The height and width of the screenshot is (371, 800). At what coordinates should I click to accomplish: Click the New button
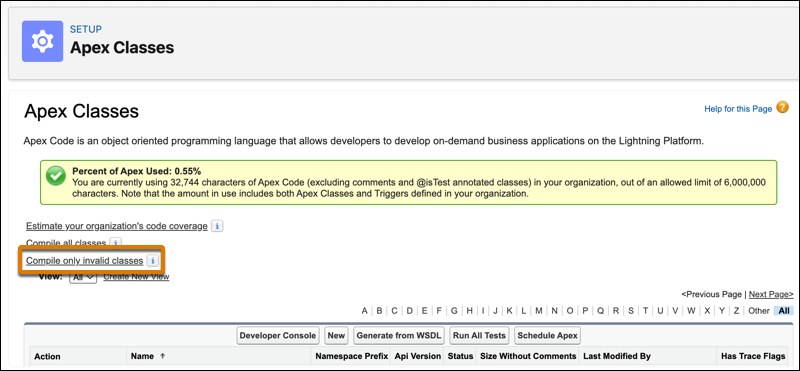pos(336,336)
